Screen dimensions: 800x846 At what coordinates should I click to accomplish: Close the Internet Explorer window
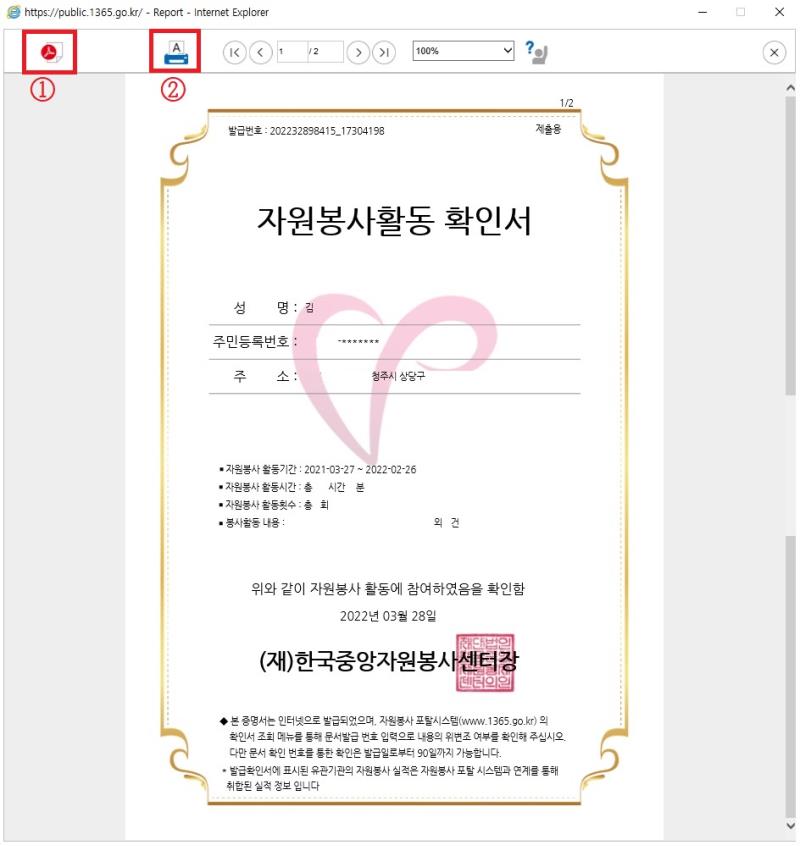click(x=779, y=12)
